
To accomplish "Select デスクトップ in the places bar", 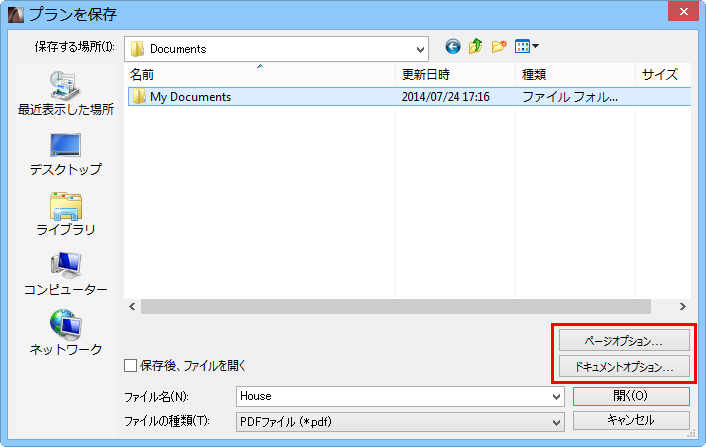I will coord(66,154).
